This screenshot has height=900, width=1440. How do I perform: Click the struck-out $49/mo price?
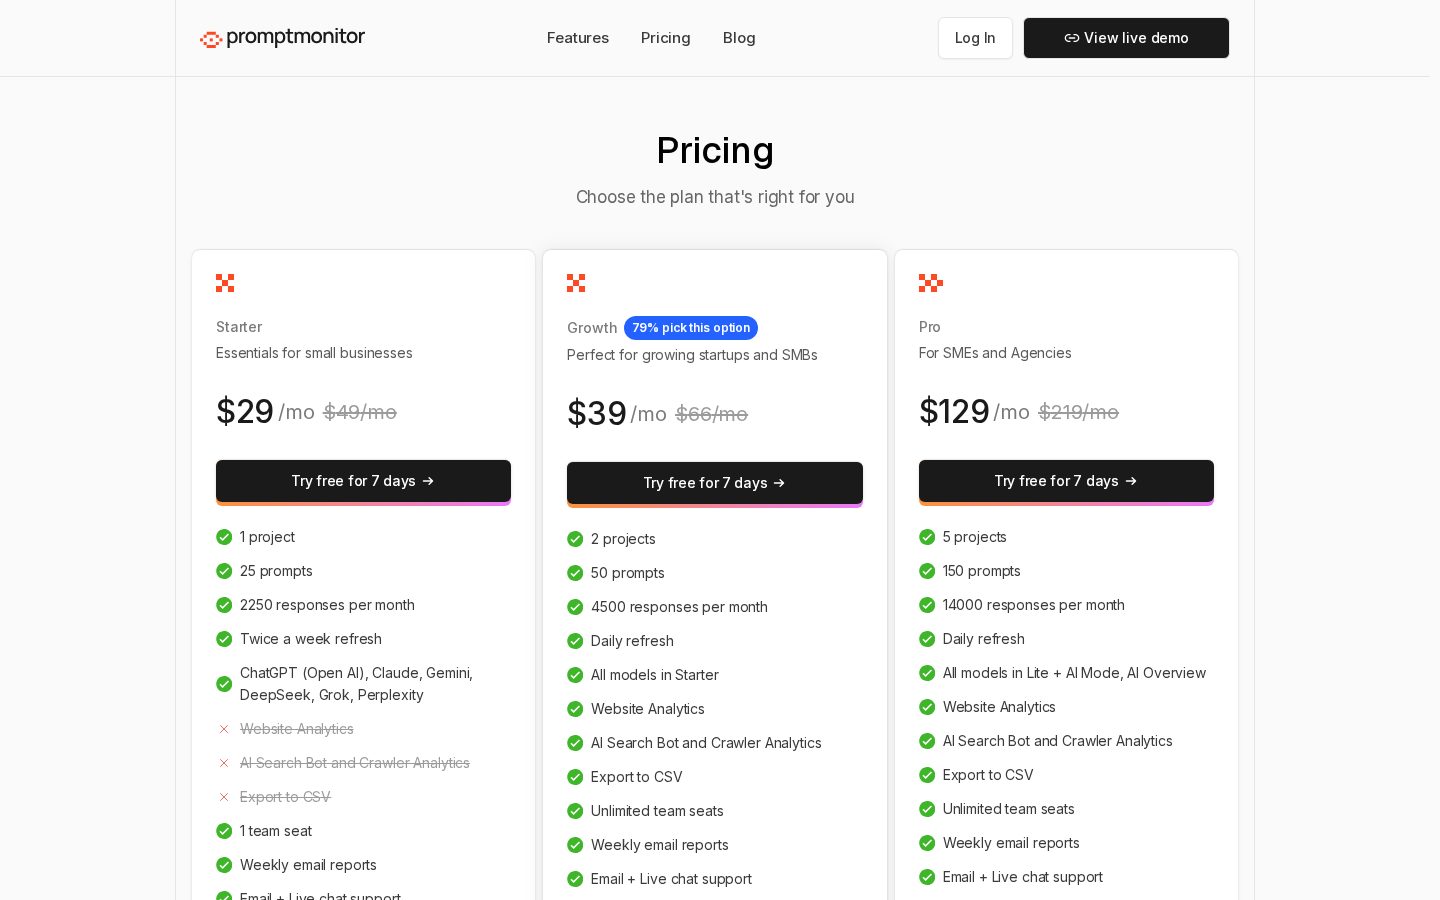(360, 412)
